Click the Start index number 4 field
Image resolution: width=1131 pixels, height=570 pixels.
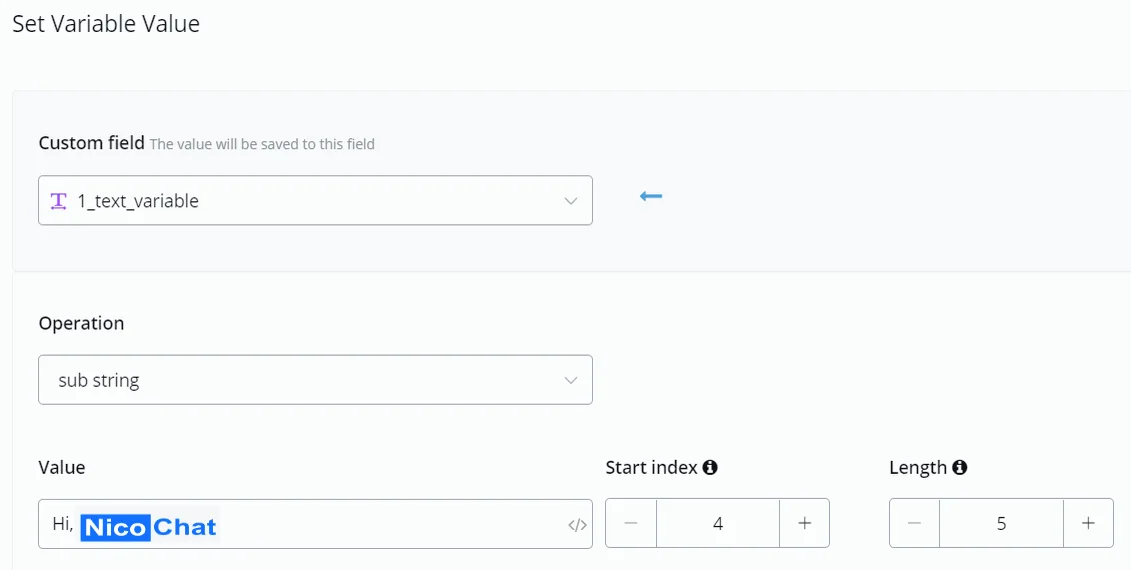tap(718, 523)
